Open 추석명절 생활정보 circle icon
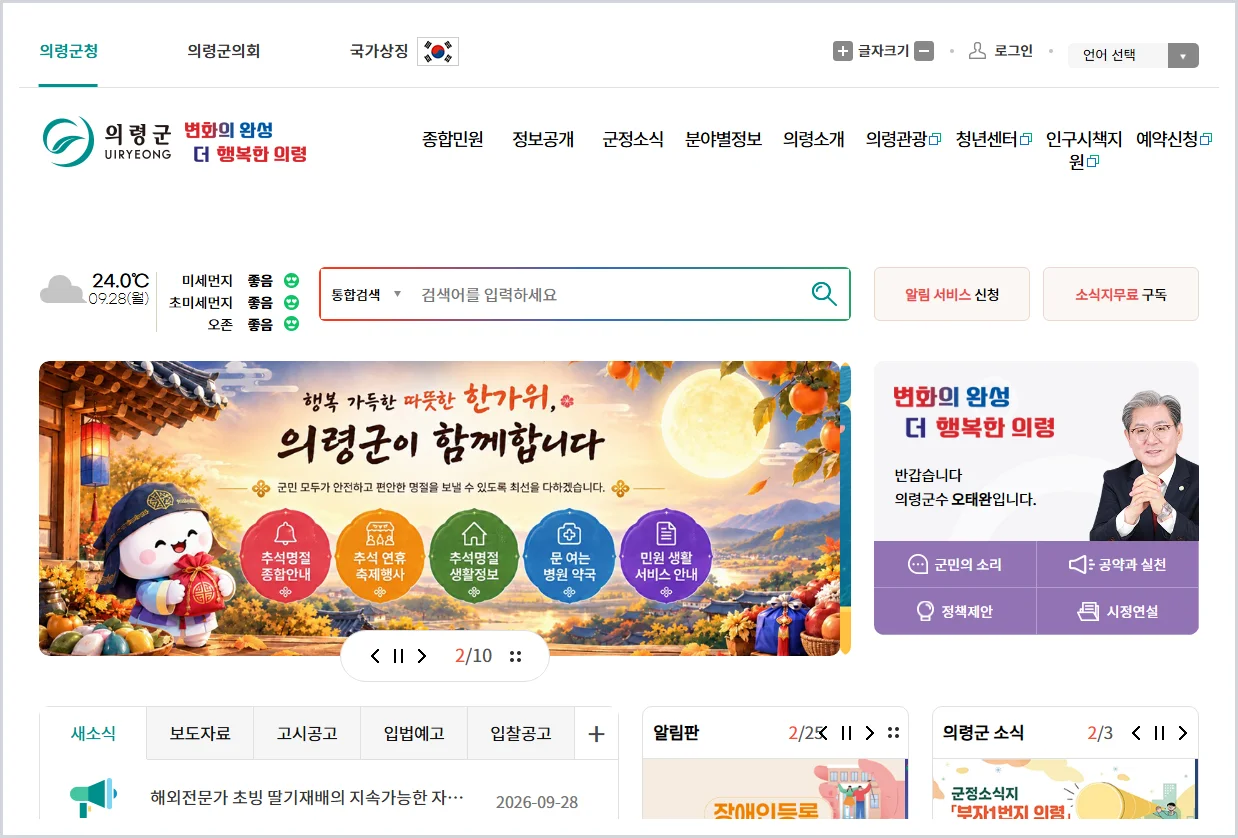This screenshot has height=838, width=1238. click(474, 556)
